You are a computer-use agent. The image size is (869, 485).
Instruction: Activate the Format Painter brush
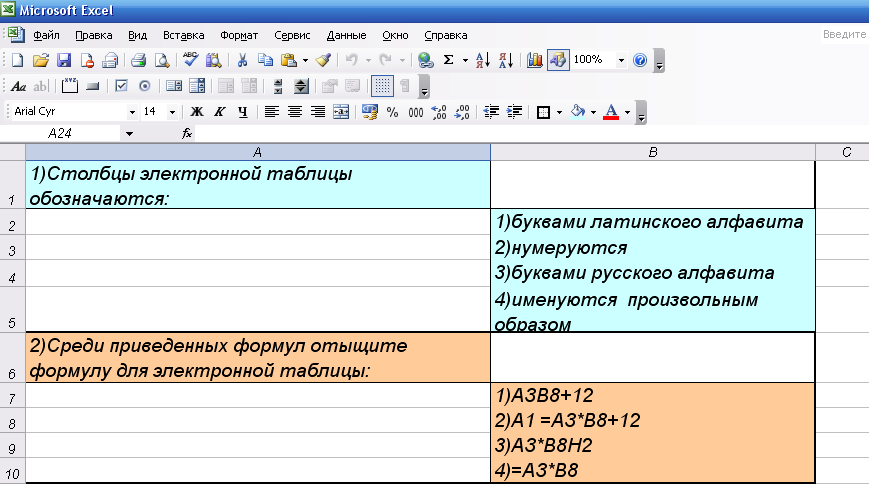click(323, 60)
